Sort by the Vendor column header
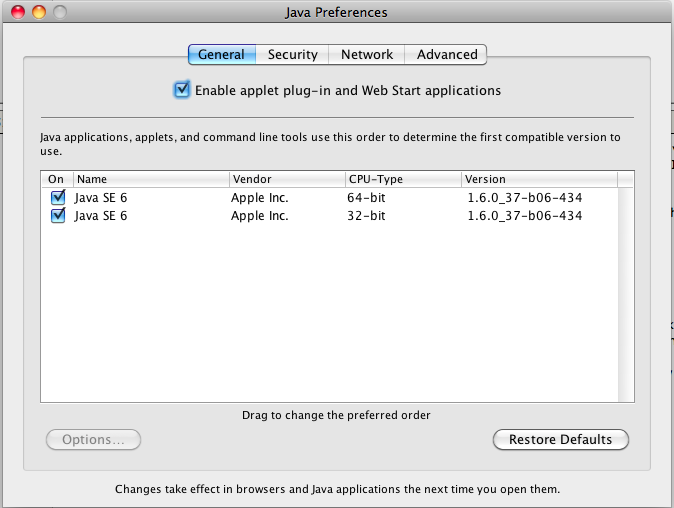This screenshot has height=508, width=674. tap(287, 179)
